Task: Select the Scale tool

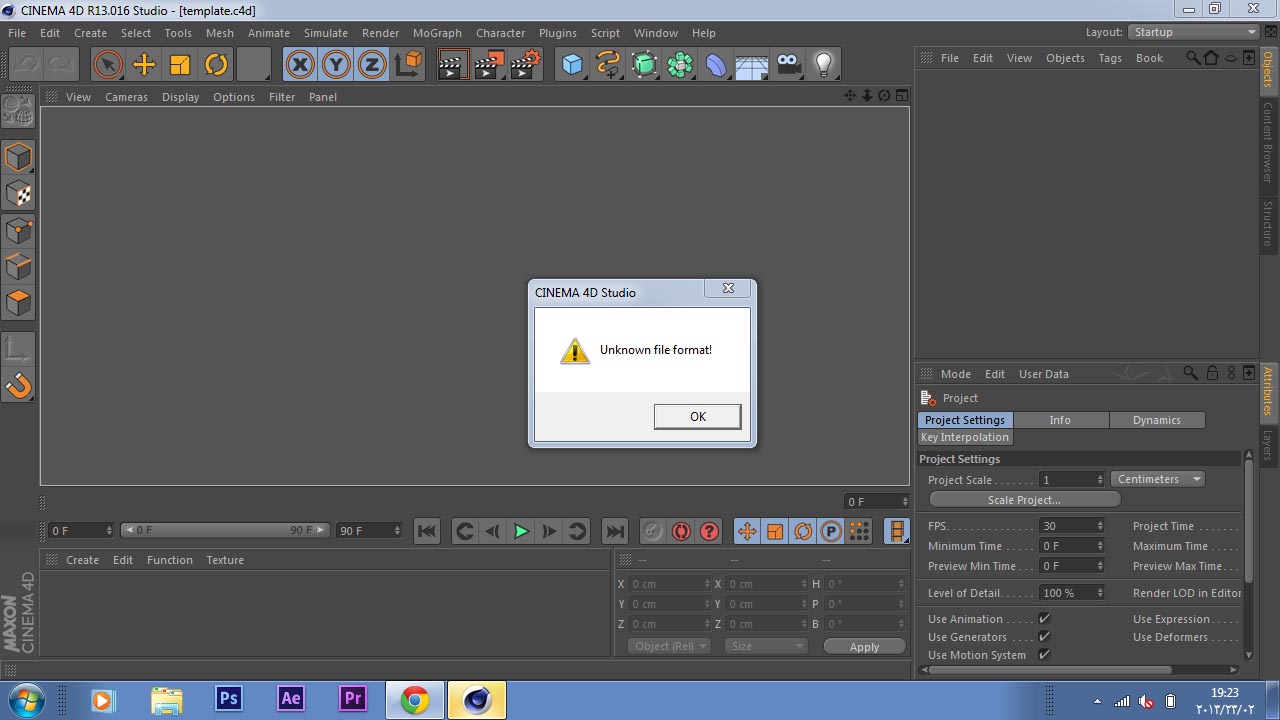Action: [x=180, y=65]
